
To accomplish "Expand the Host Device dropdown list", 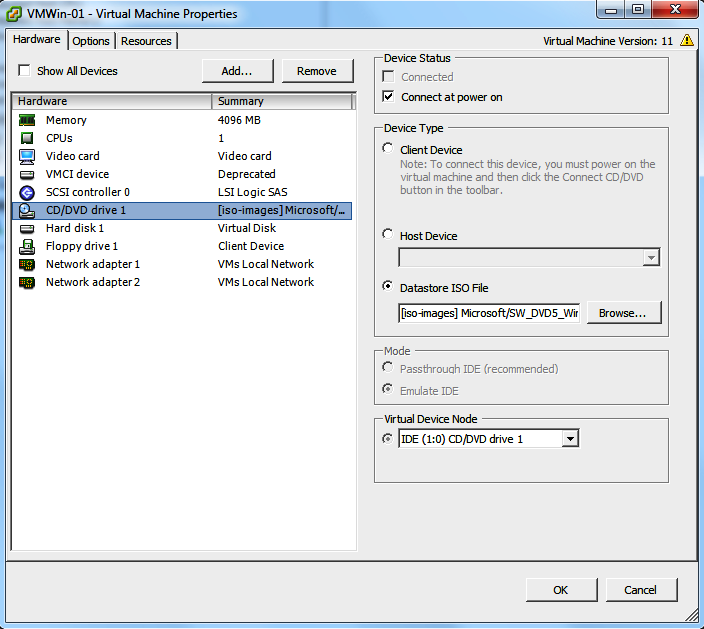I will pos(651,258).
